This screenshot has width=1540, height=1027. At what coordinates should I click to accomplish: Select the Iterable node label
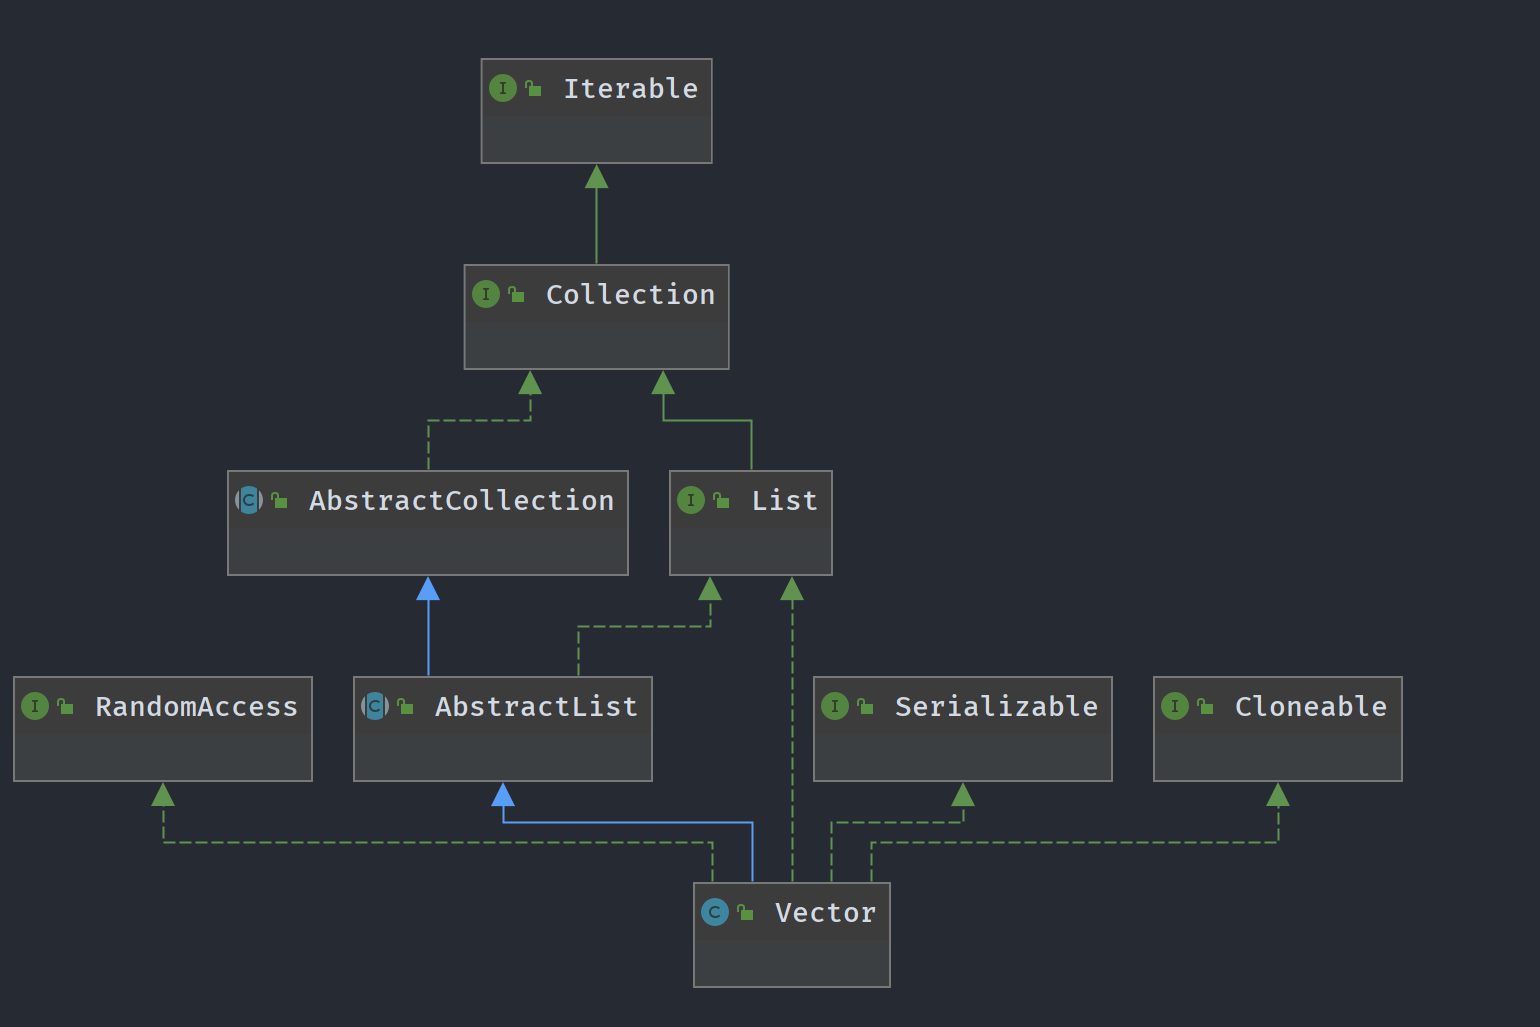(630, 89)
